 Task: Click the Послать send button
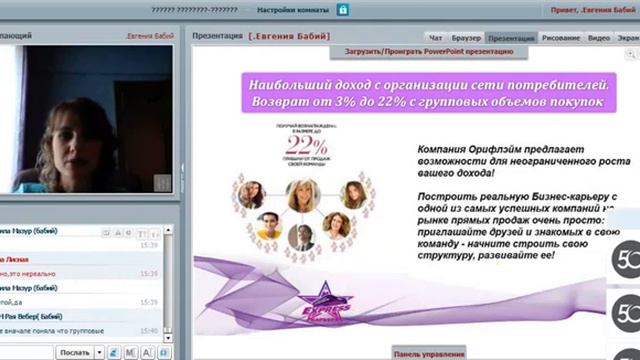pos(75,352)
